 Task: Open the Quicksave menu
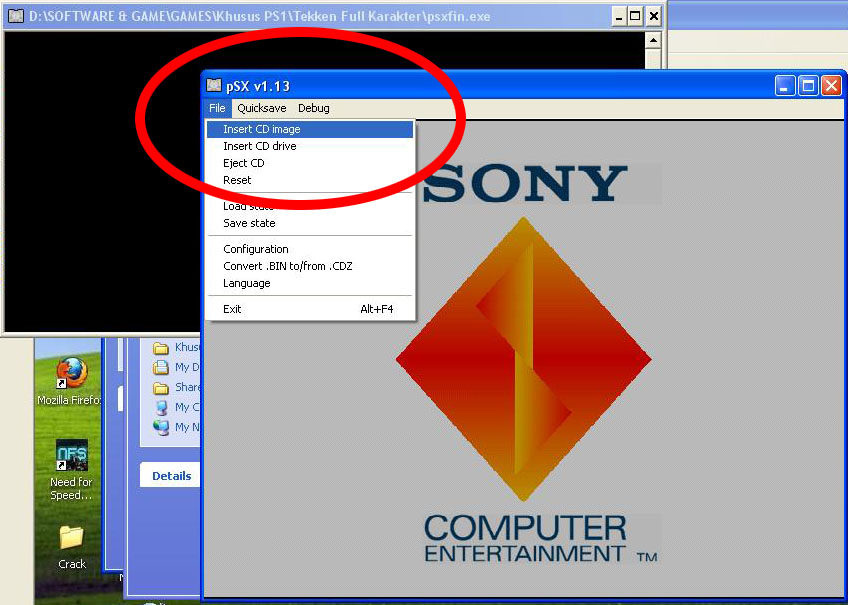[262, 108]
